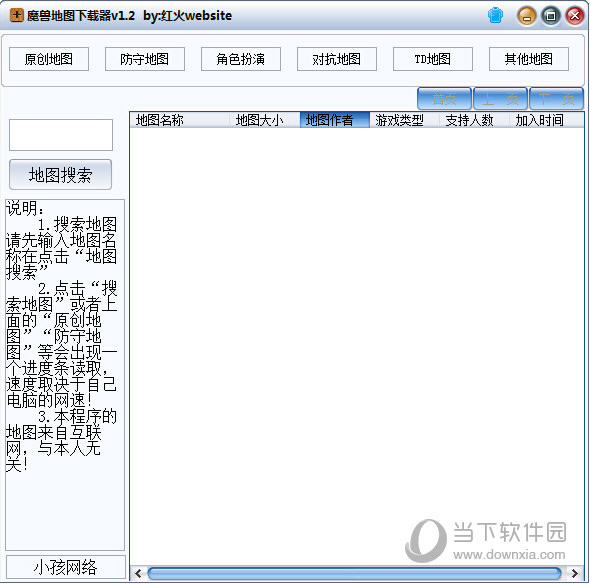Go to 上一页 previous page
This screenshot has width=590, height=584.
pos(500,99)
